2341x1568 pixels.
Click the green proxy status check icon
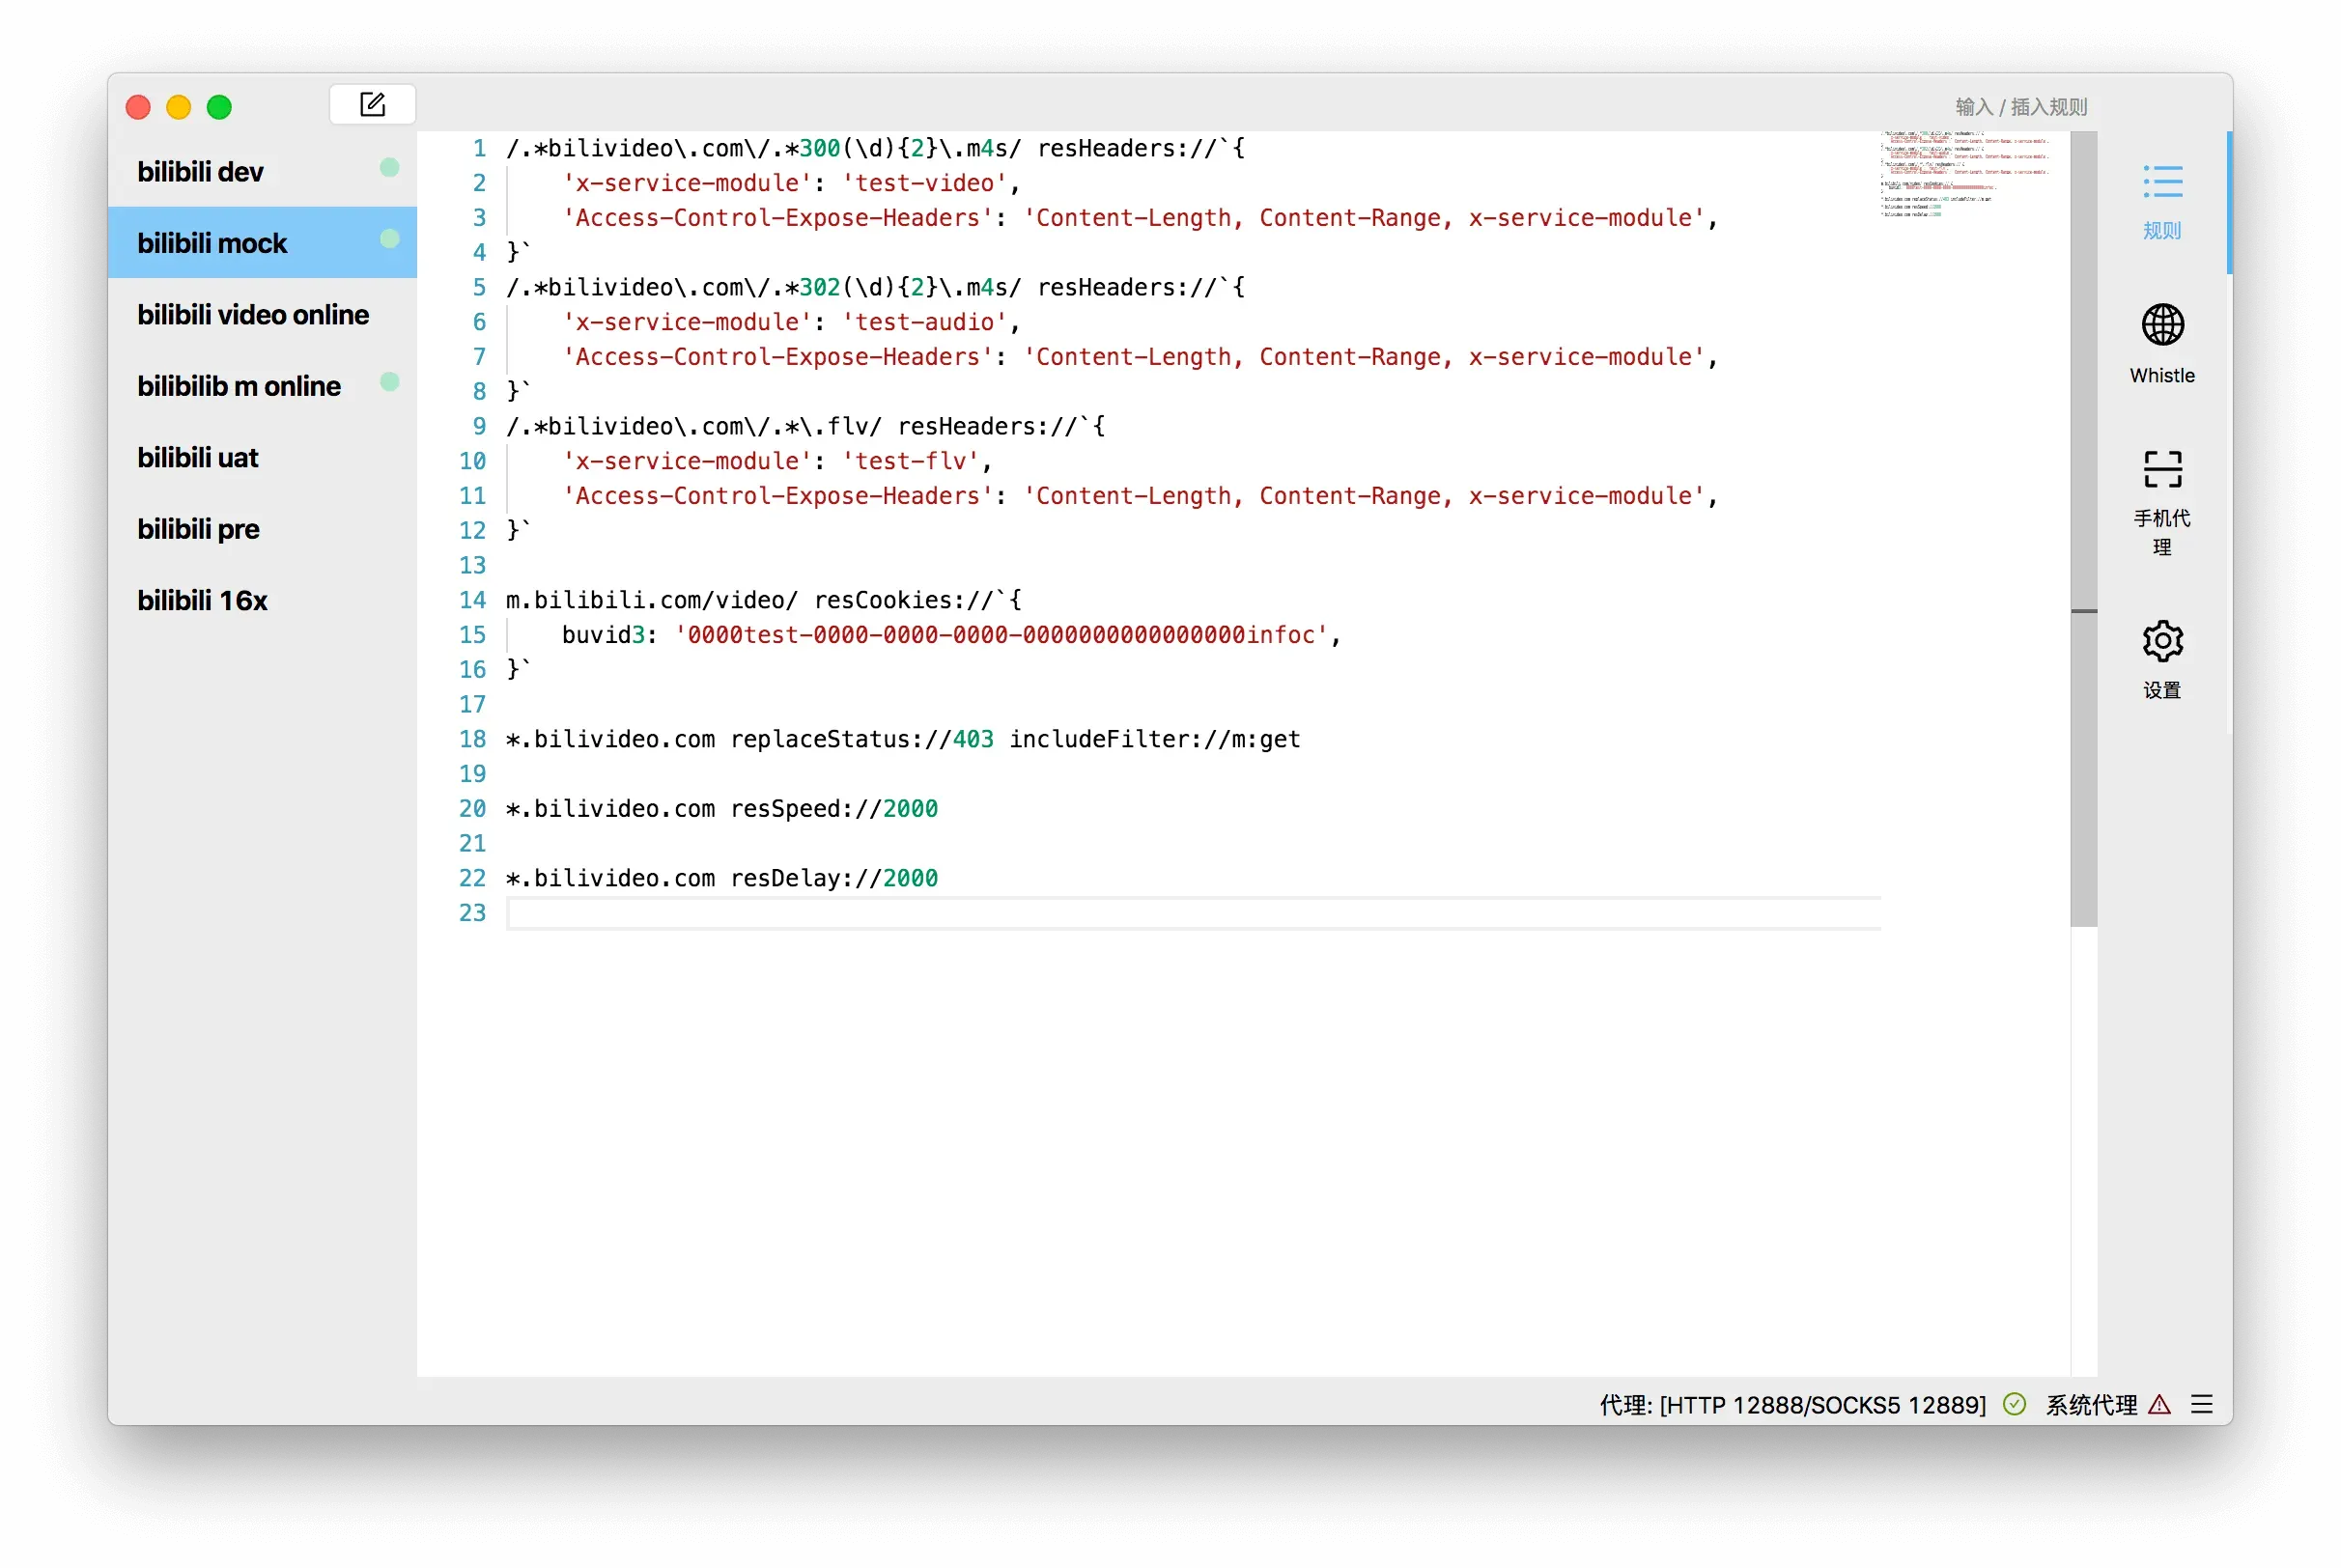[2014, 1404]
